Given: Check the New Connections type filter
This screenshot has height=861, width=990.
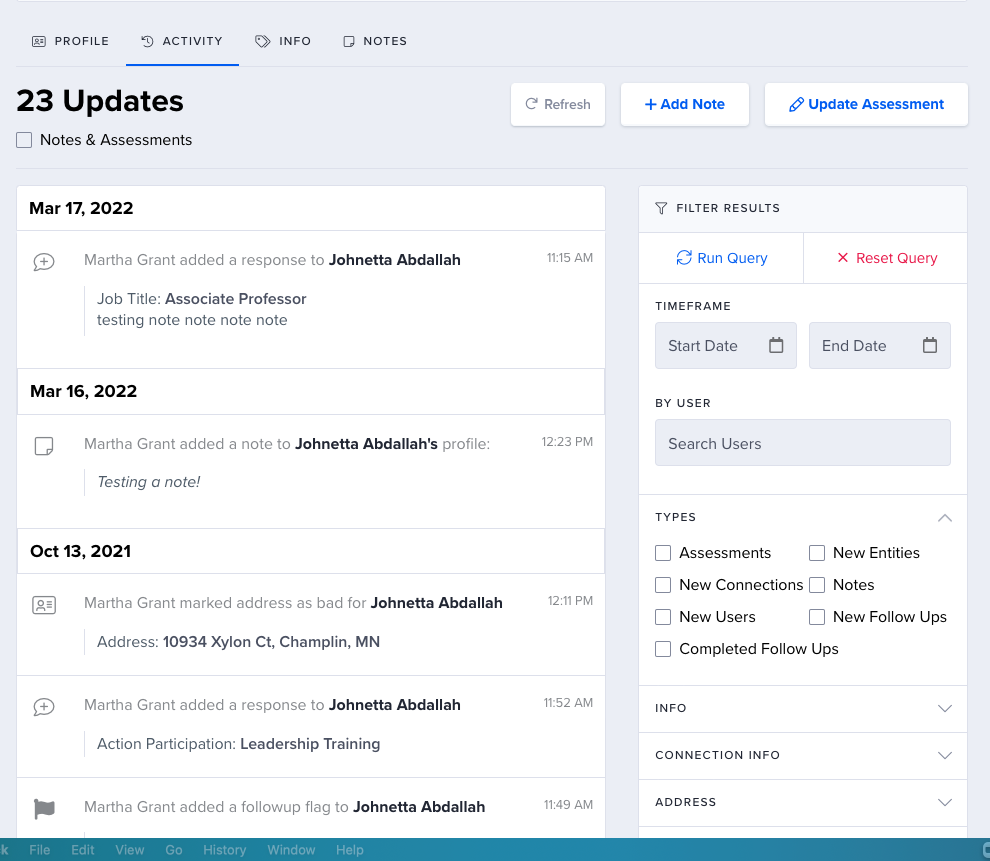Looking at the screenshot, I should tap(663, 585).
